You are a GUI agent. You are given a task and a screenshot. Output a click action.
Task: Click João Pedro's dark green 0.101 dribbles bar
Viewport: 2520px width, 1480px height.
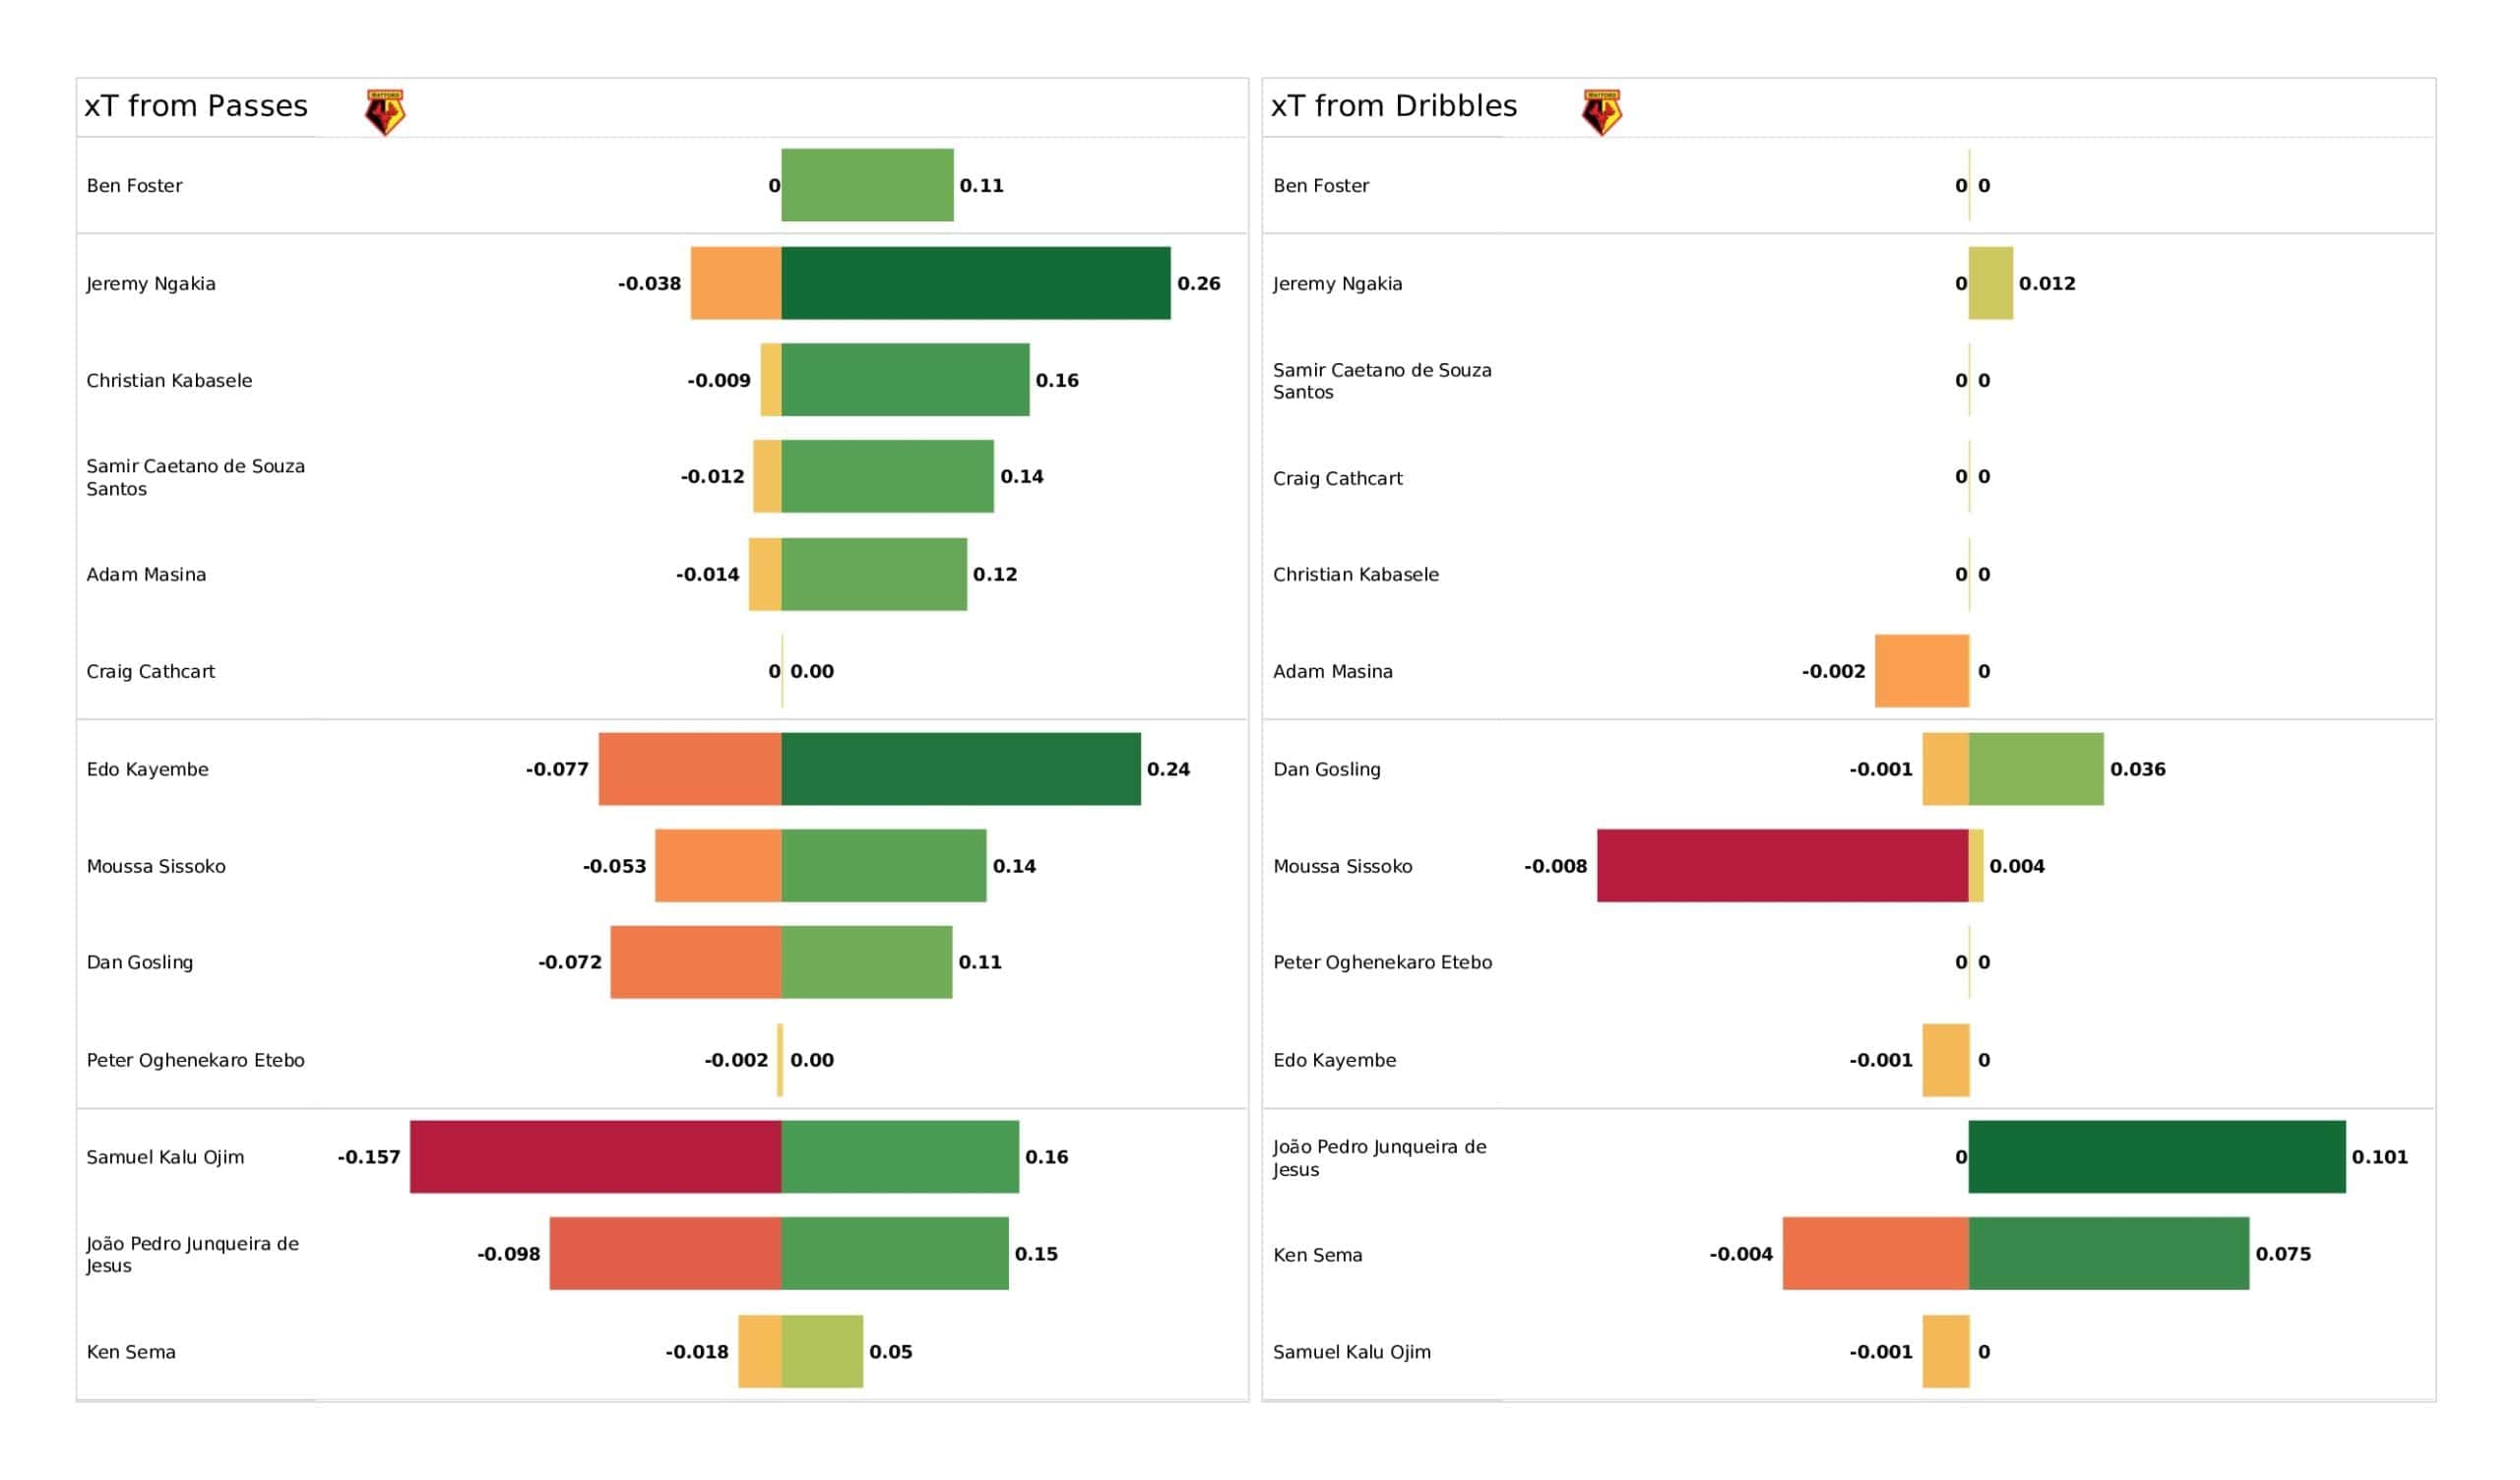click(2157, 1157)
